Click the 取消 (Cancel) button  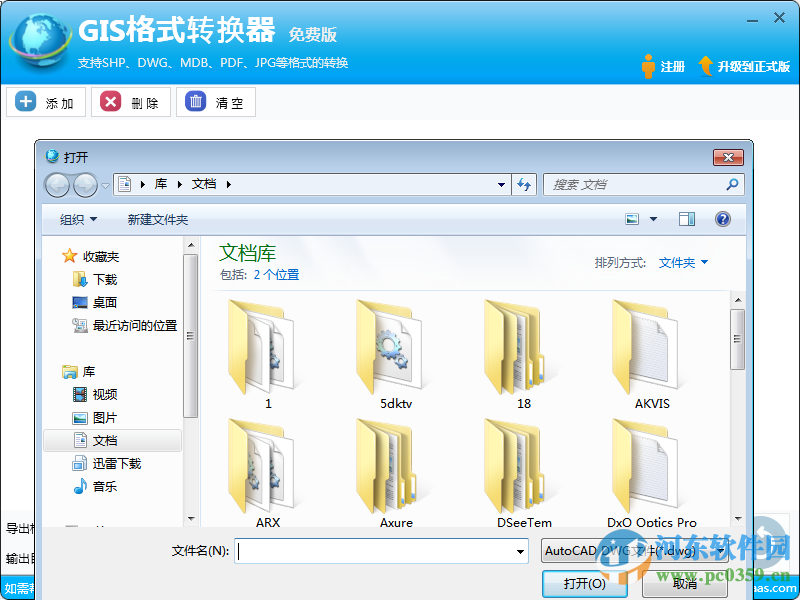684,583
